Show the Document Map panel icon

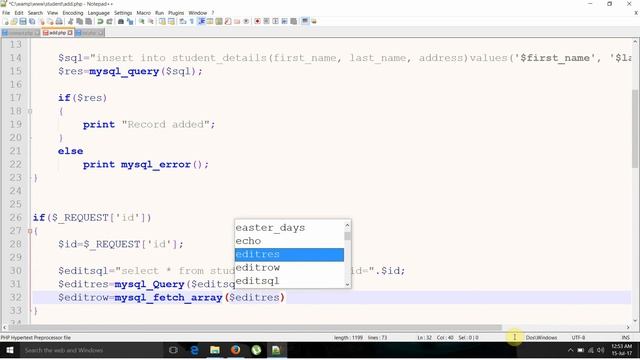pyautogui.click(x=219, y=21)
